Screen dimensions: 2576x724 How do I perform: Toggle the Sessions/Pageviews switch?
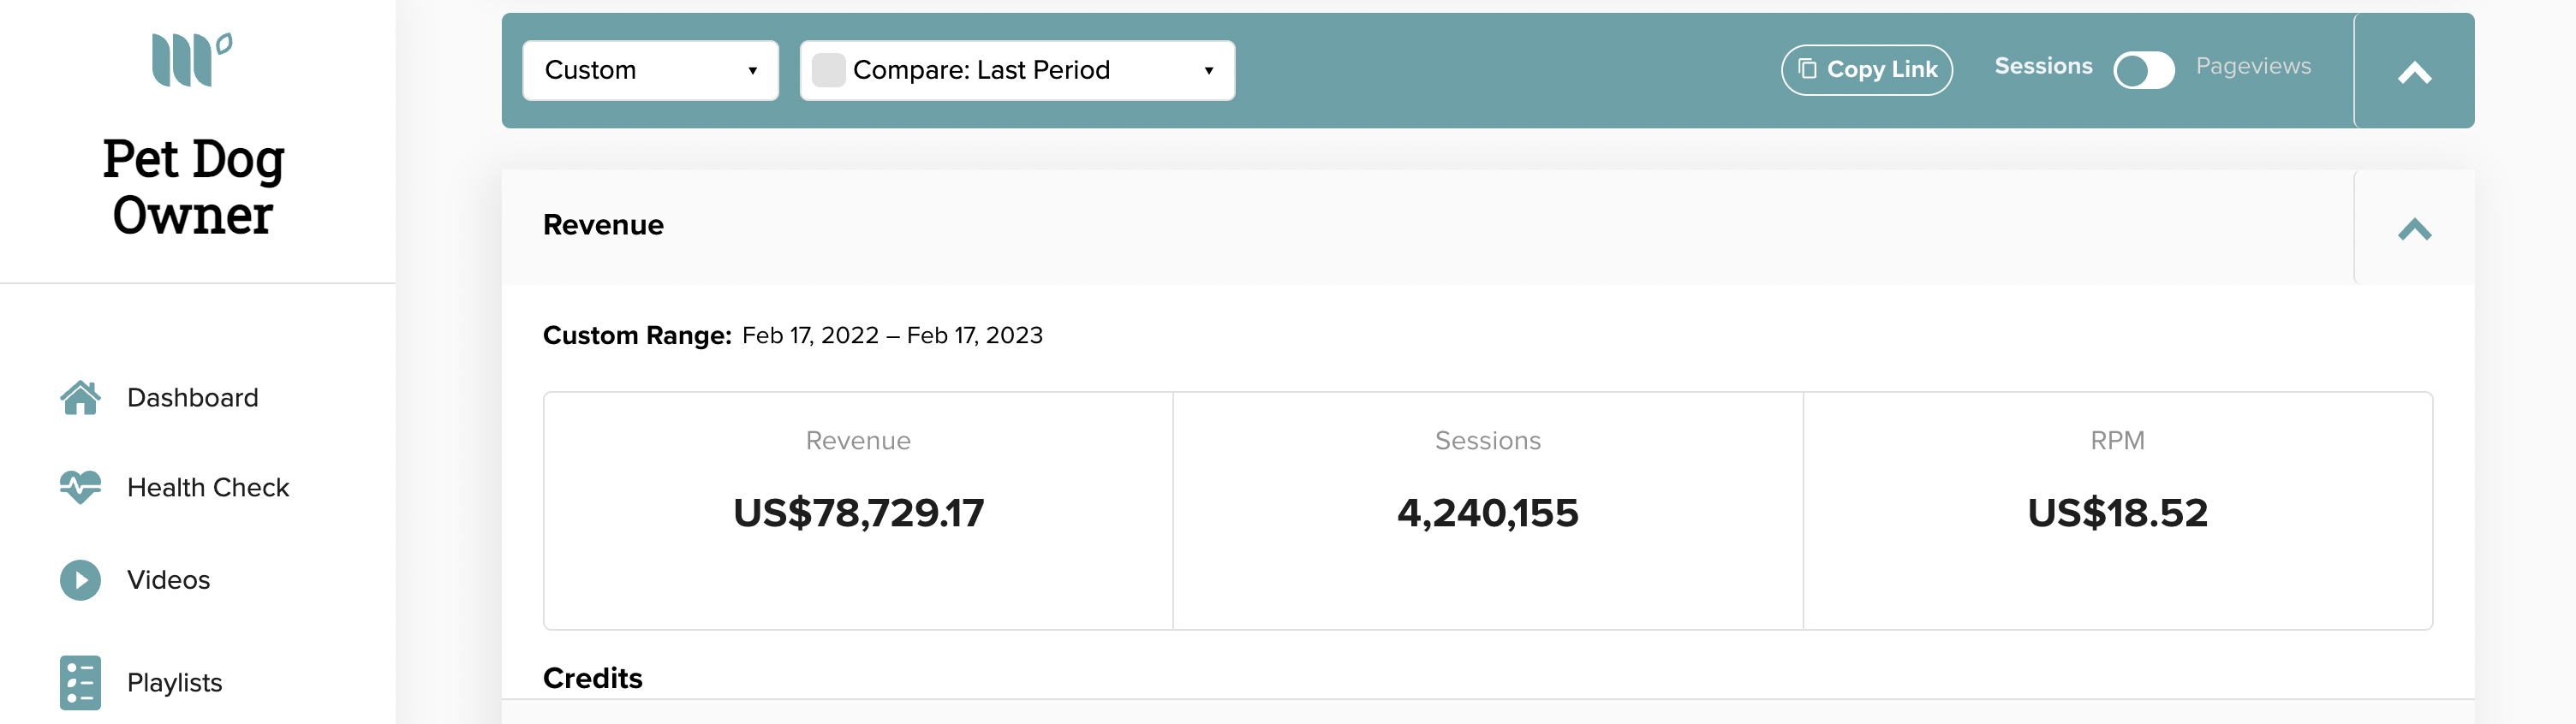(2143, 70)
